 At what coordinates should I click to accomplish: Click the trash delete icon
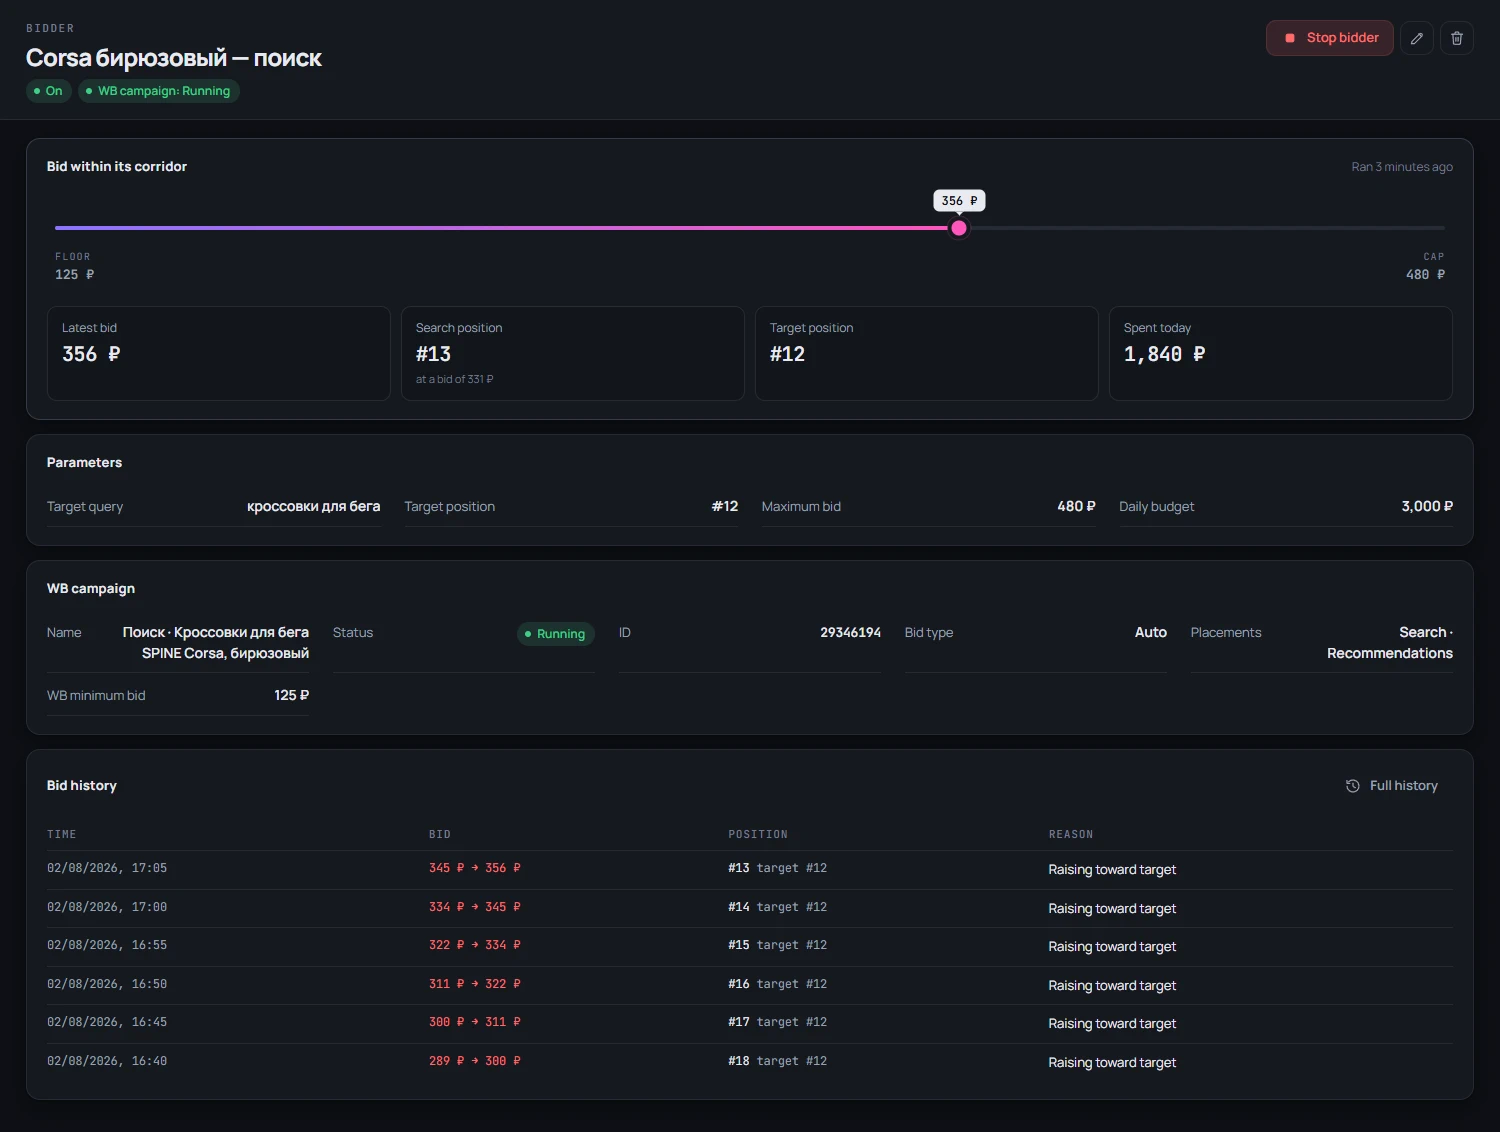1456,38
